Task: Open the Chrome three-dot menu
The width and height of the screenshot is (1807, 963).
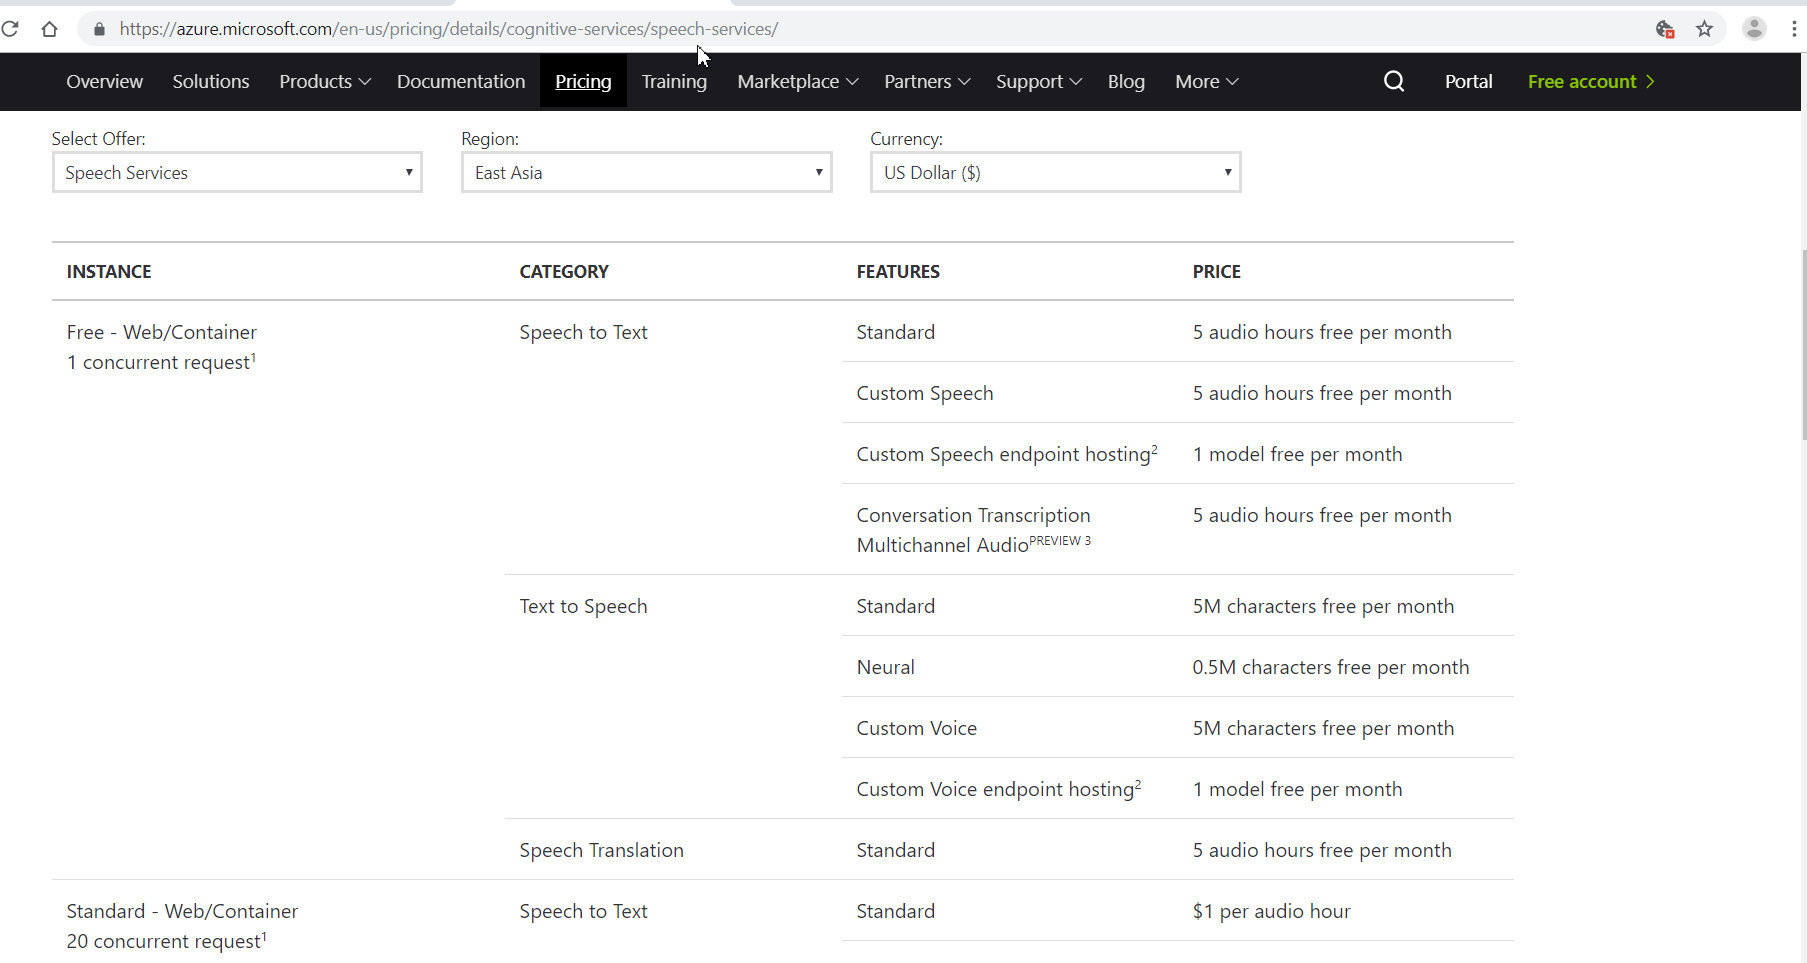Action: point(1795,29)
